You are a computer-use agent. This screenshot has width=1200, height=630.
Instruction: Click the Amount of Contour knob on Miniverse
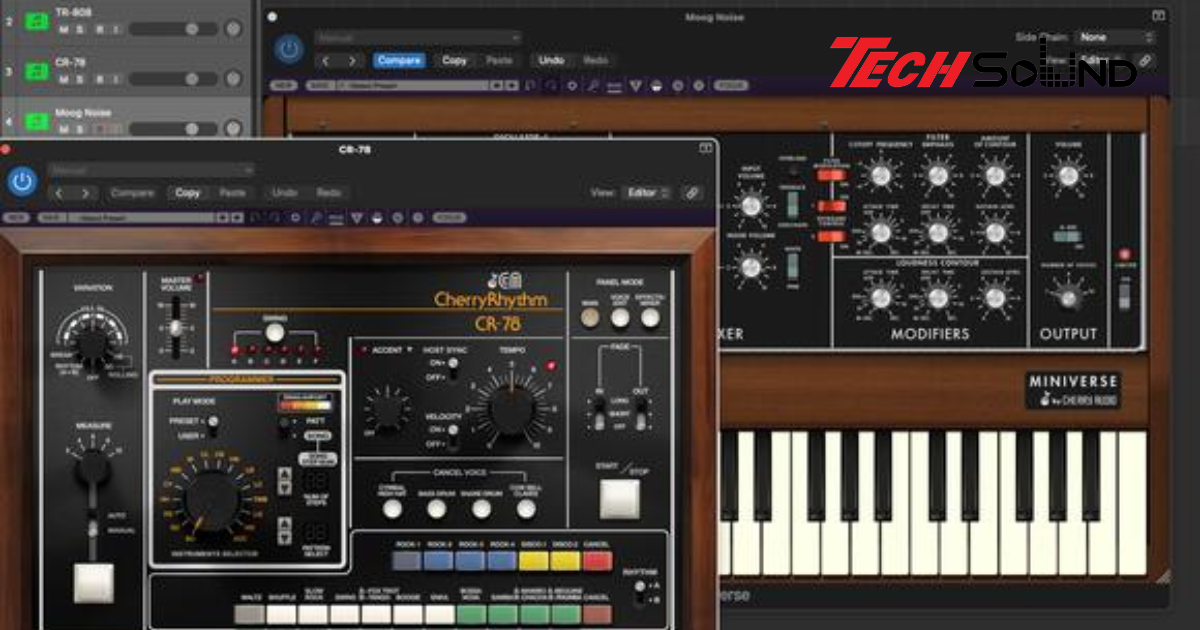click(994, 176)
